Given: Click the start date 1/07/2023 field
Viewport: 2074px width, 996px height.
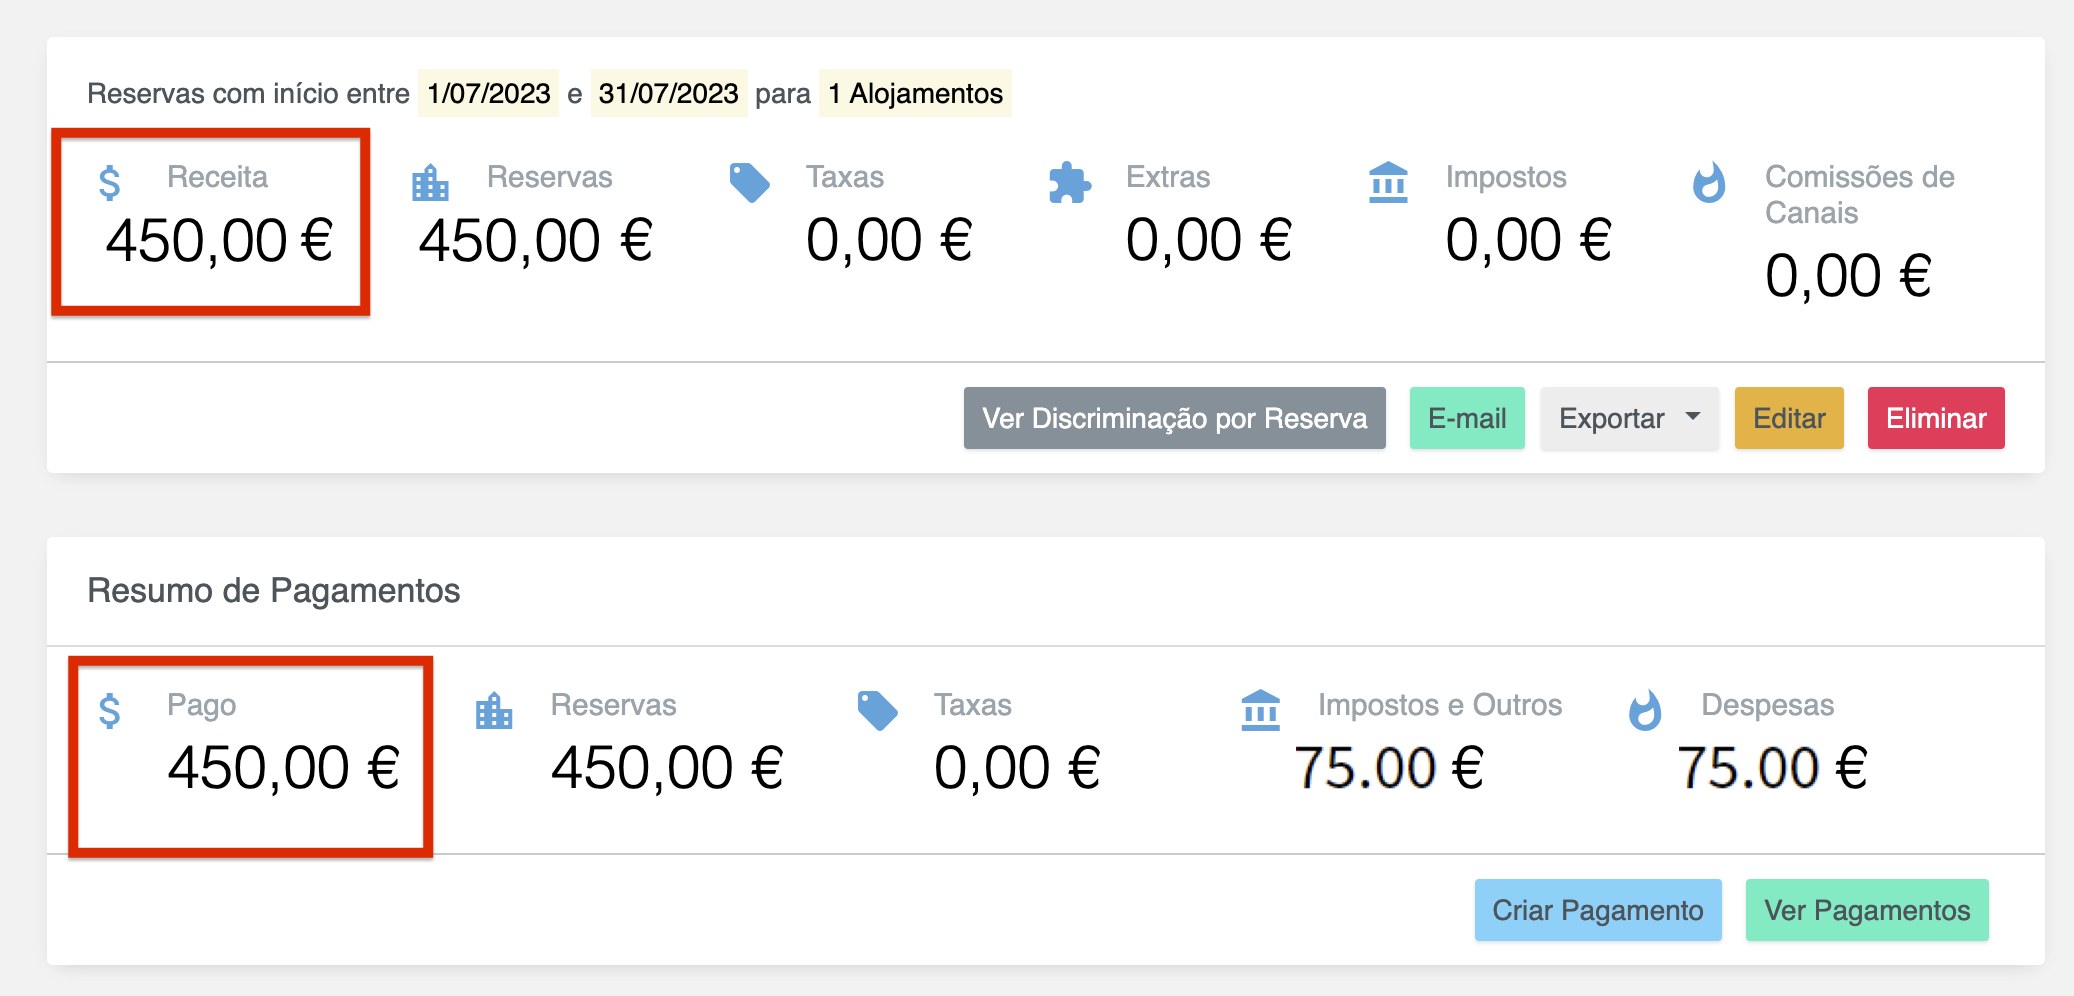Looking at the screenshot, I should (488, 94).
